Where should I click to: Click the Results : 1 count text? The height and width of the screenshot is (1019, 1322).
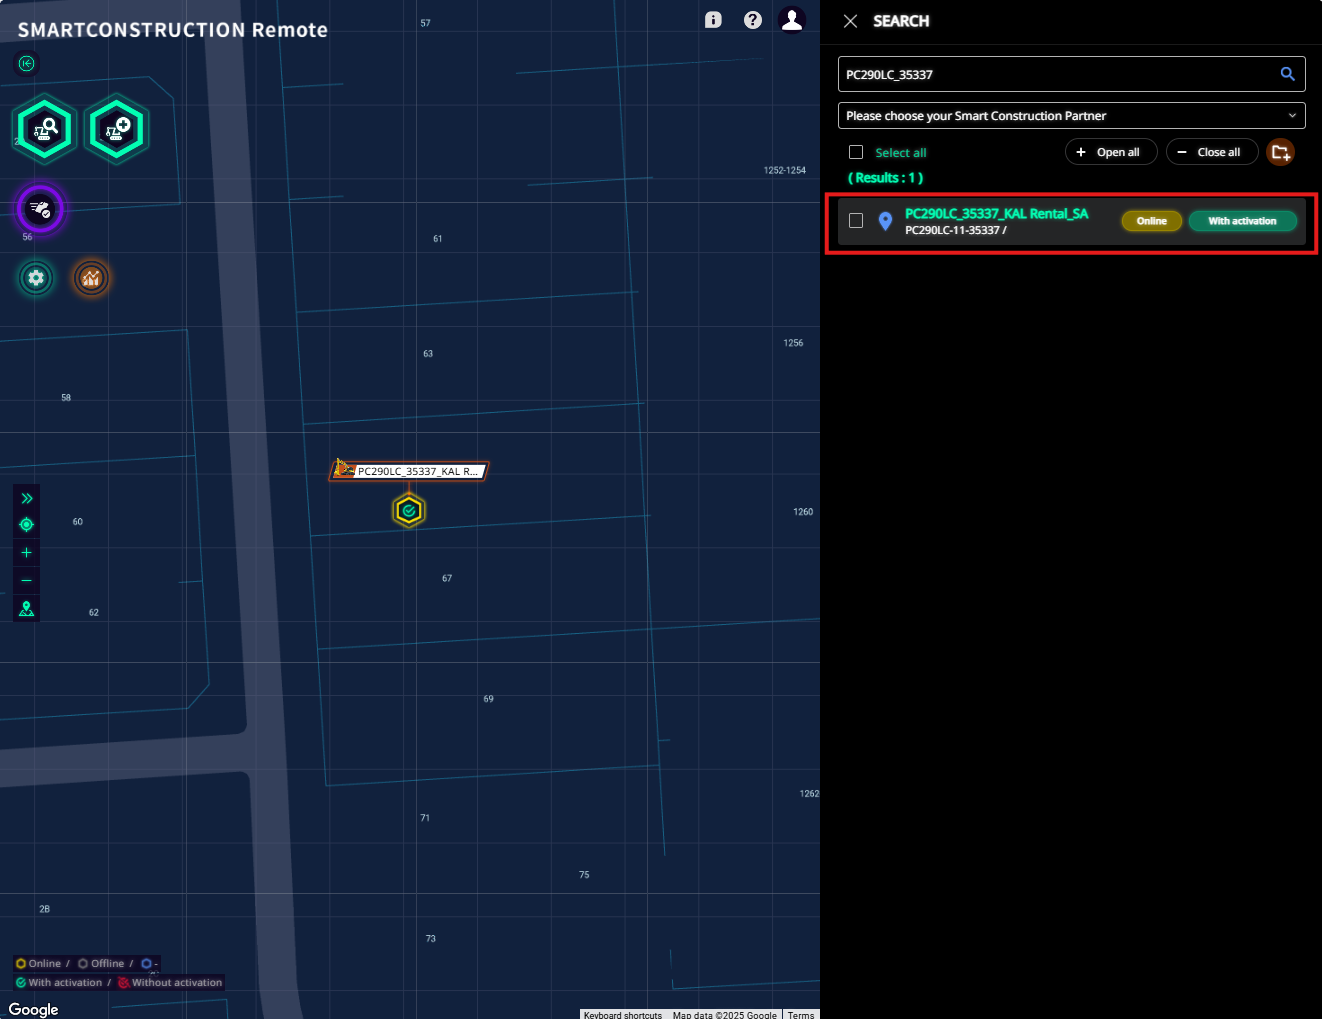coord(886,178)
